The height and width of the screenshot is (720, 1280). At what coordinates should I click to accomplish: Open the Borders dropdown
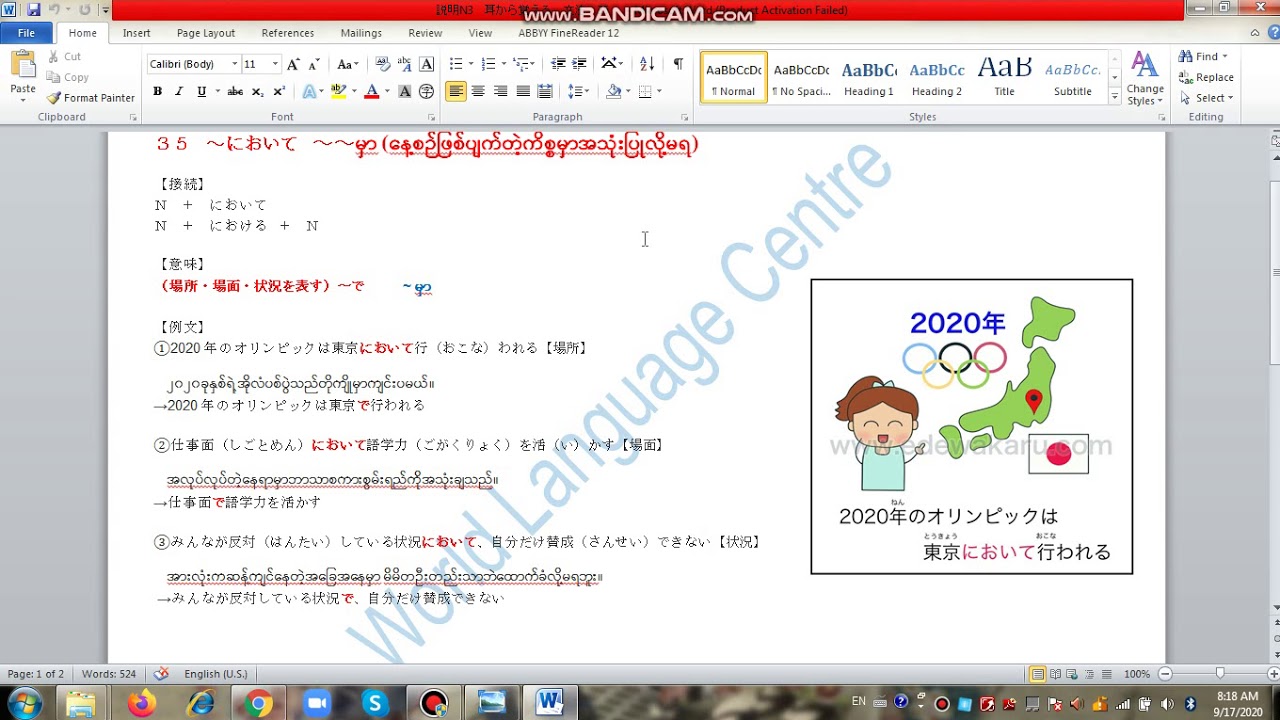click(658, 91)
